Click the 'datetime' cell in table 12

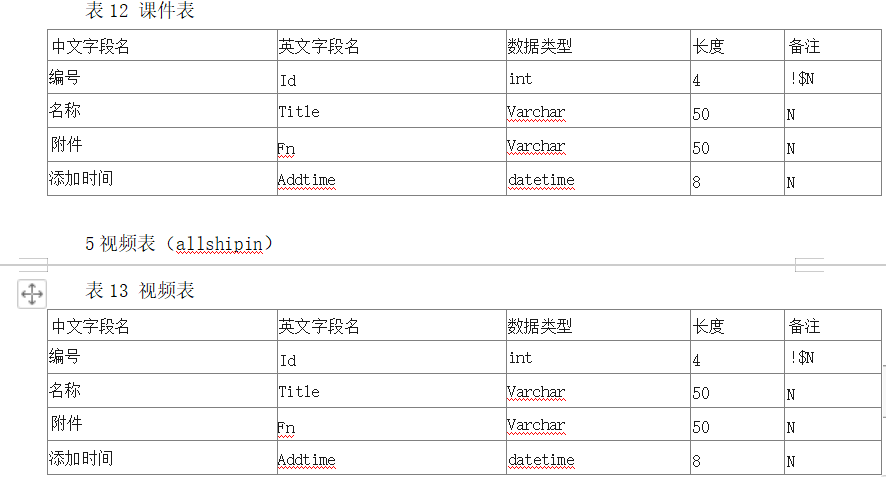[x=598, y=179]
